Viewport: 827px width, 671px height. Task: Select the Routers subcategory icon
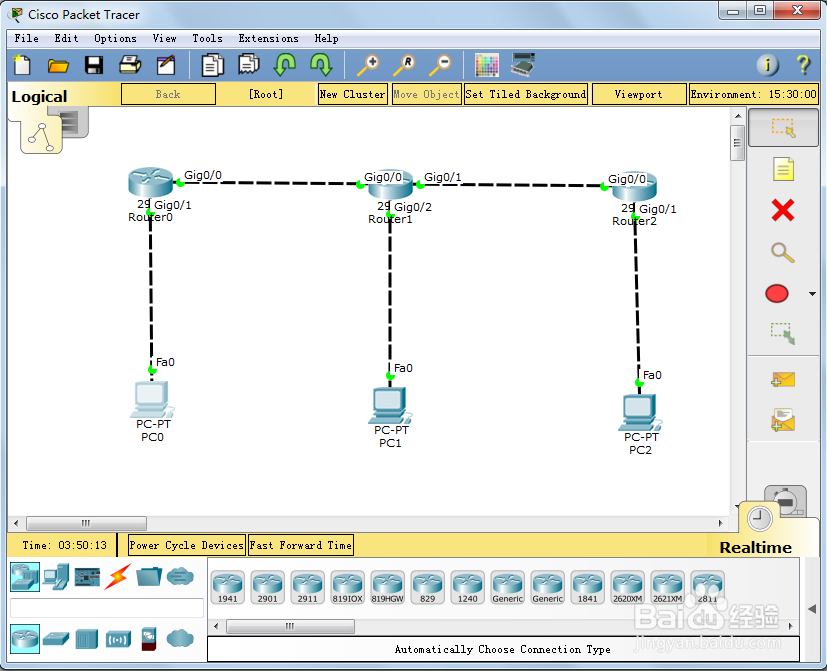pos(25,639)
